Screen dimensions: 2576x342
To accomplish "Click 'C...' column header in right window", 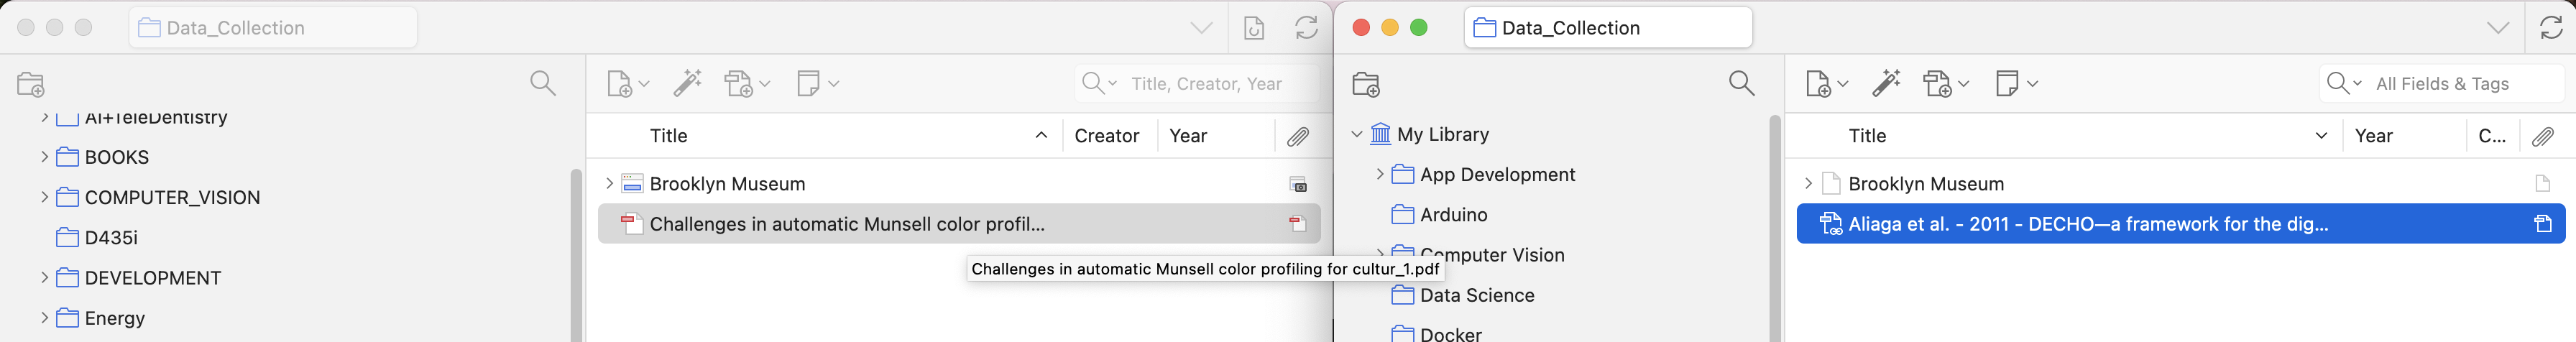I will [2492, 136].
